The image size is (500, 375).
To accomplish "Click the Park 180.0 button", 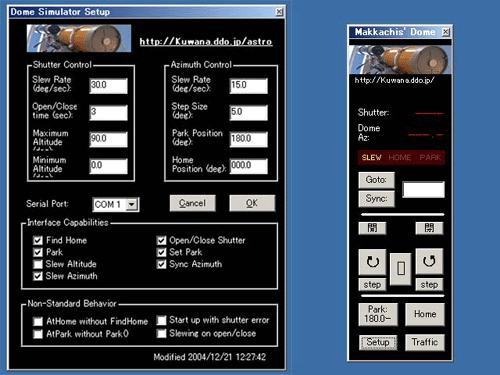I will click(x=378, y=314).
